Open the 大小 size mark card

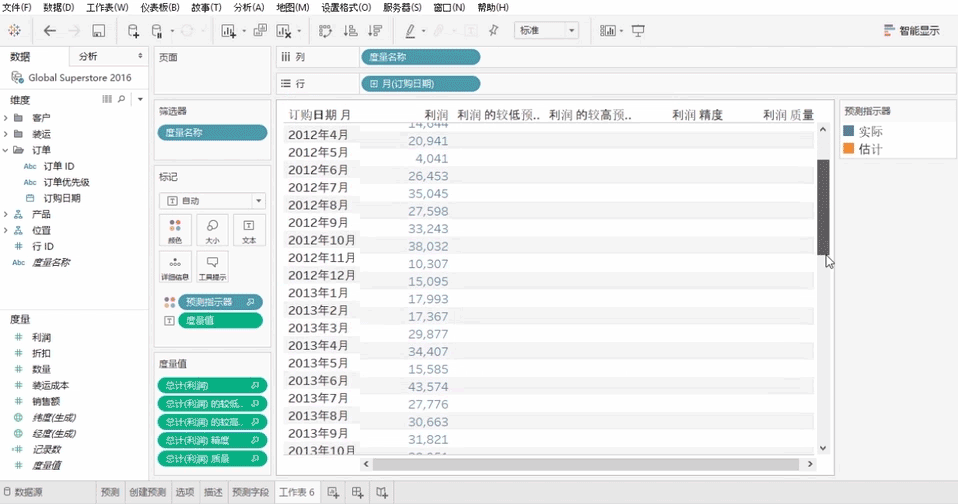click(x=212, y=230)
